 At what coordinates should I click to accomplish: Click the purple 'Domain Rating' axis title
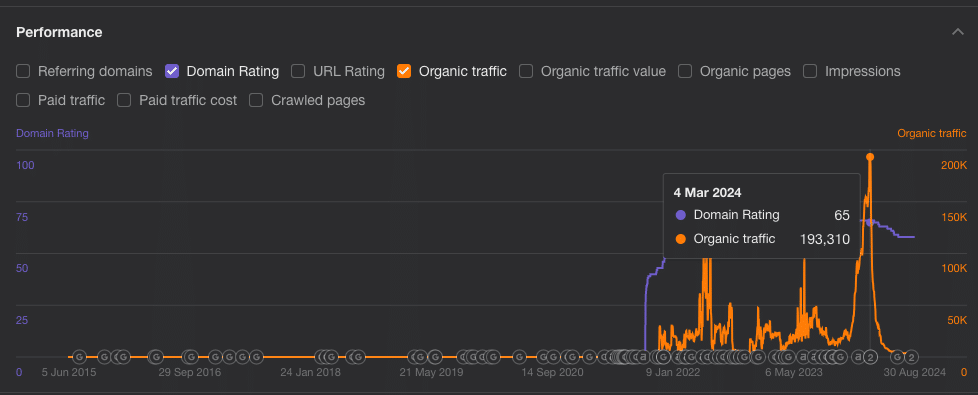52,133
